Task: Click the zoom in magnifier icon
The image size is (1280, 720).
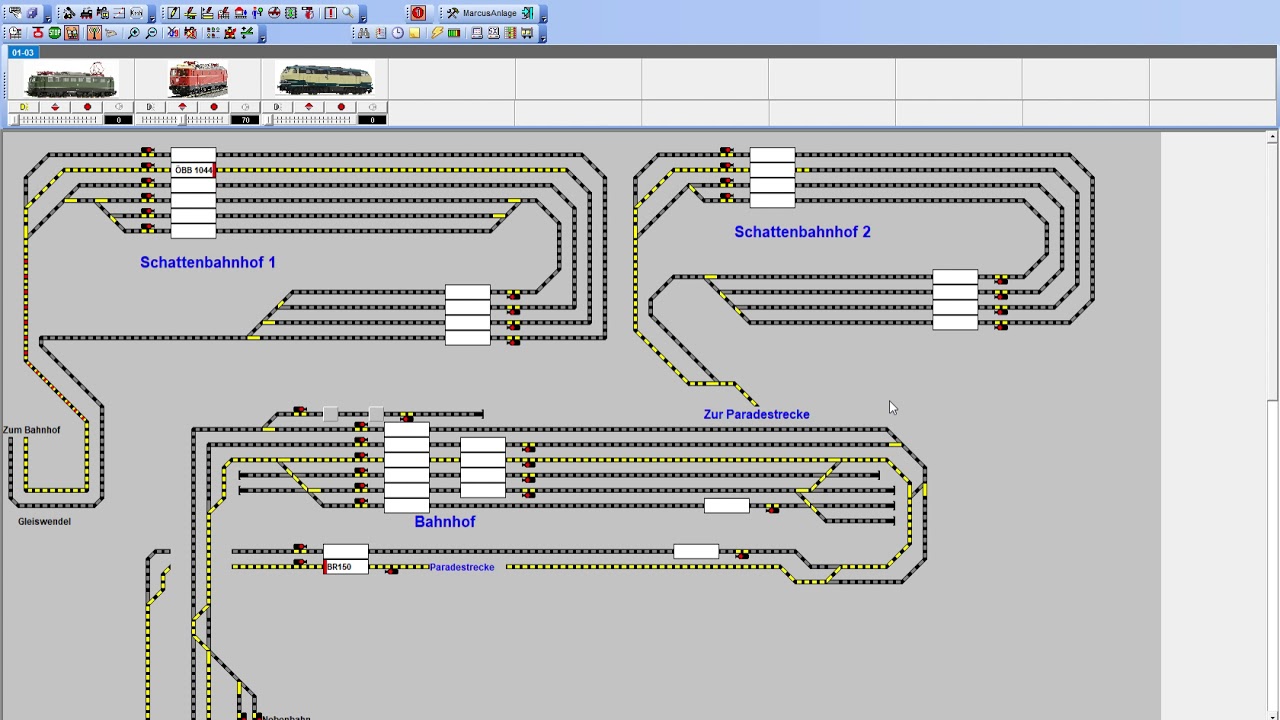Action: point(133,33)
